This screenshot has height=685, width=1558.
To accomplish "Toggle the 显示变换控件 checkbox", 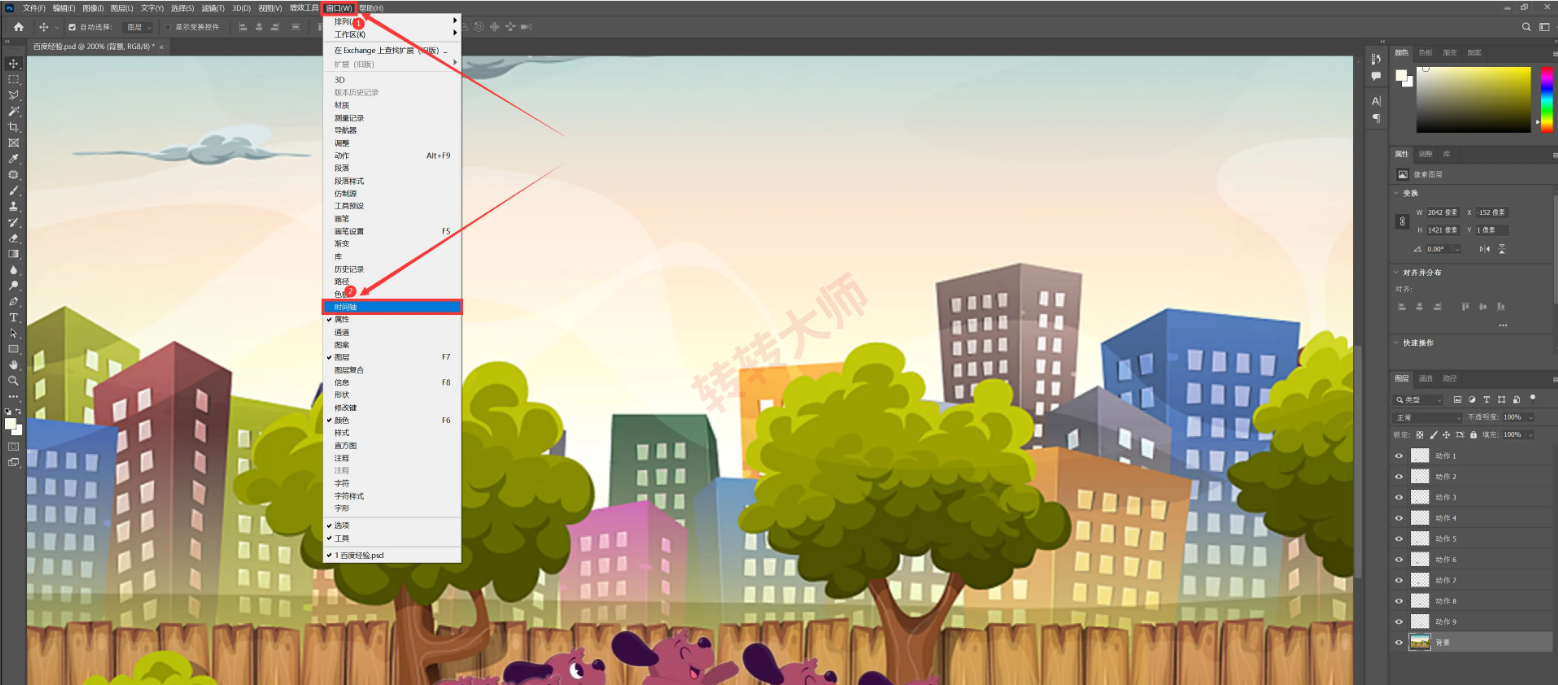I will 167,27.
